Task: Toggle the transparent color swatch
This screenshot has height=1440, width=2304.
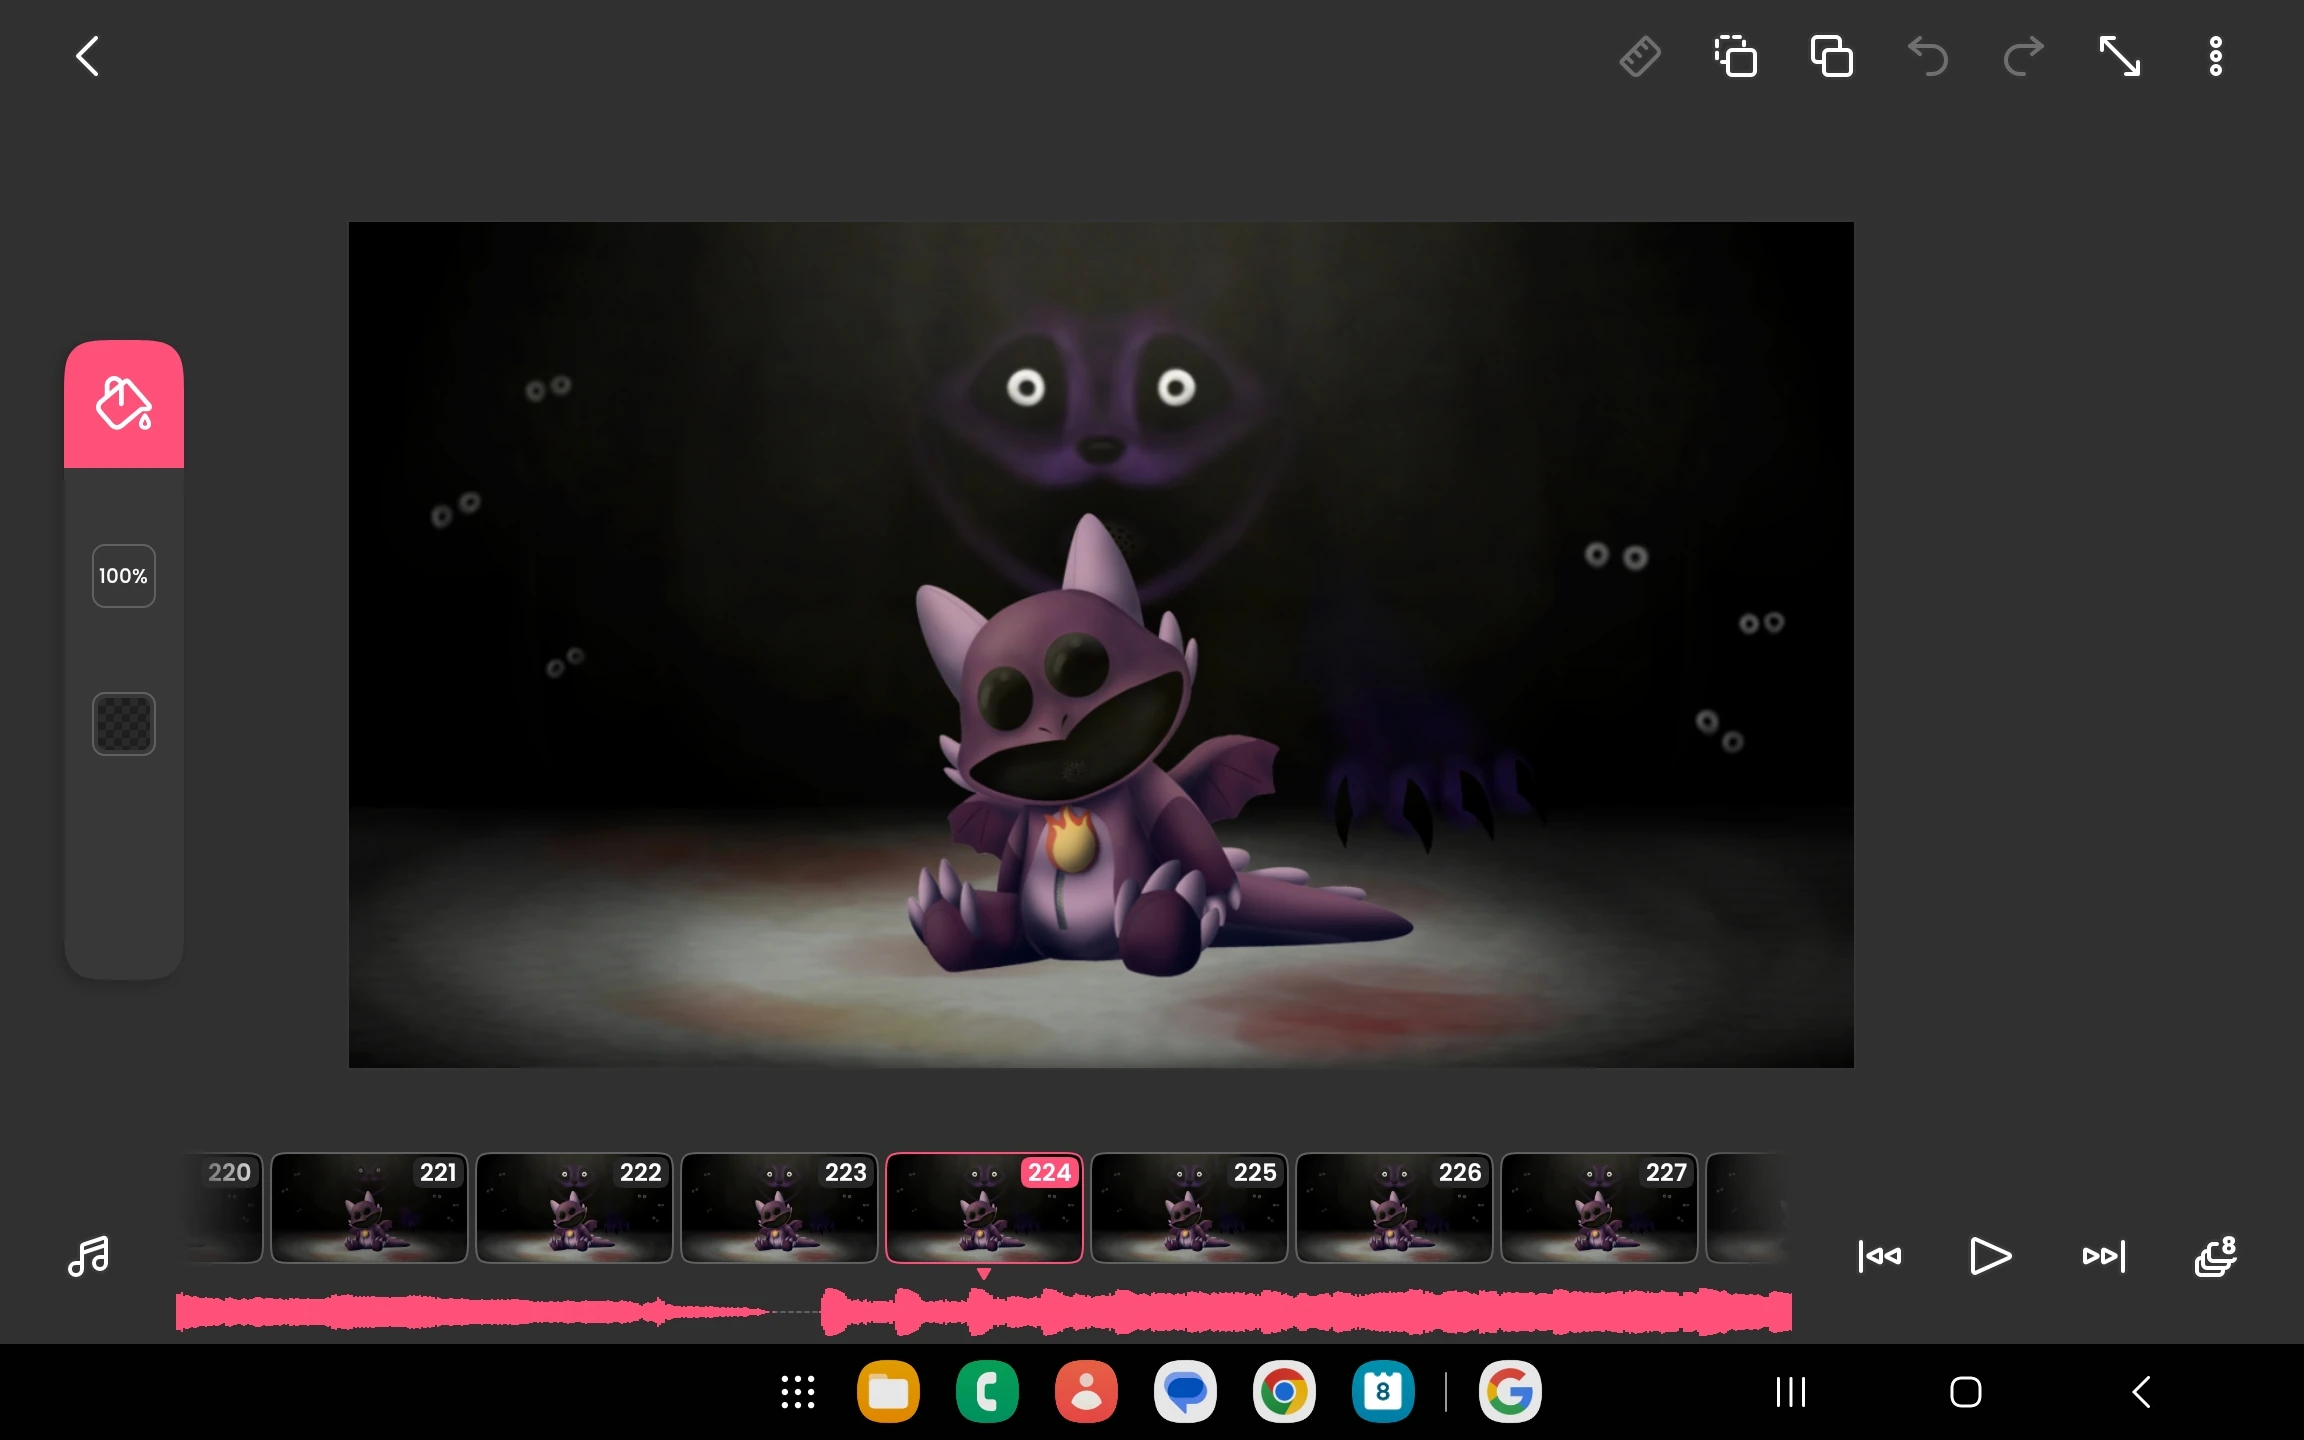Action: [123, 723]
